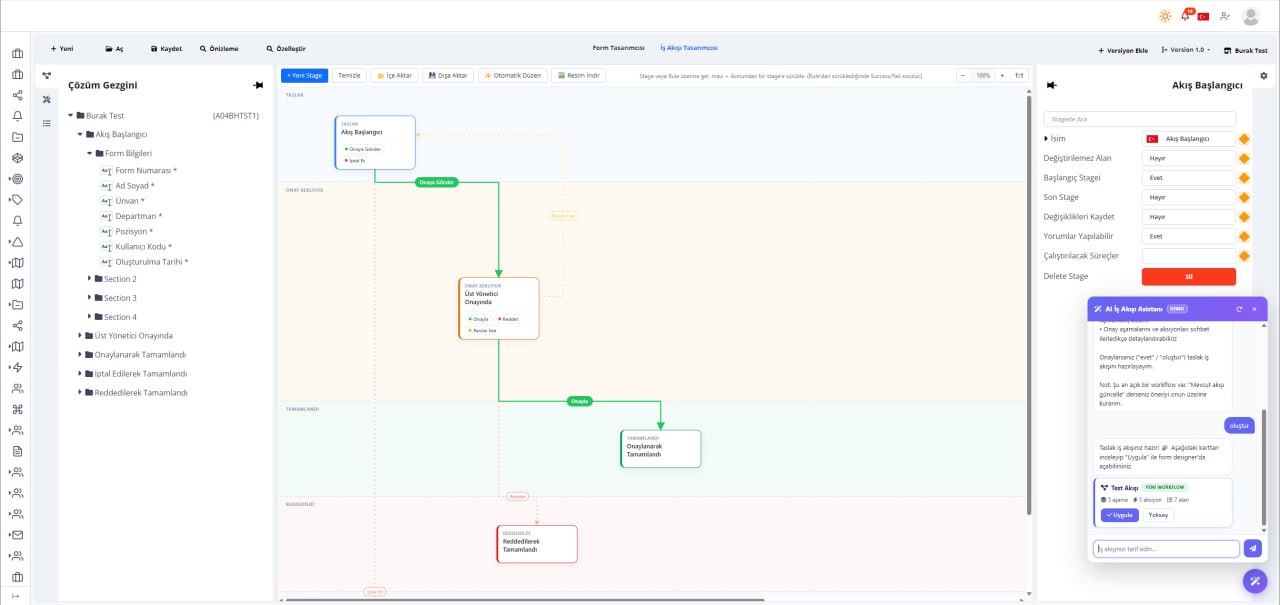Delete stage with red Sil button
Viewport: 1280px width, 605px height.
1189,276
